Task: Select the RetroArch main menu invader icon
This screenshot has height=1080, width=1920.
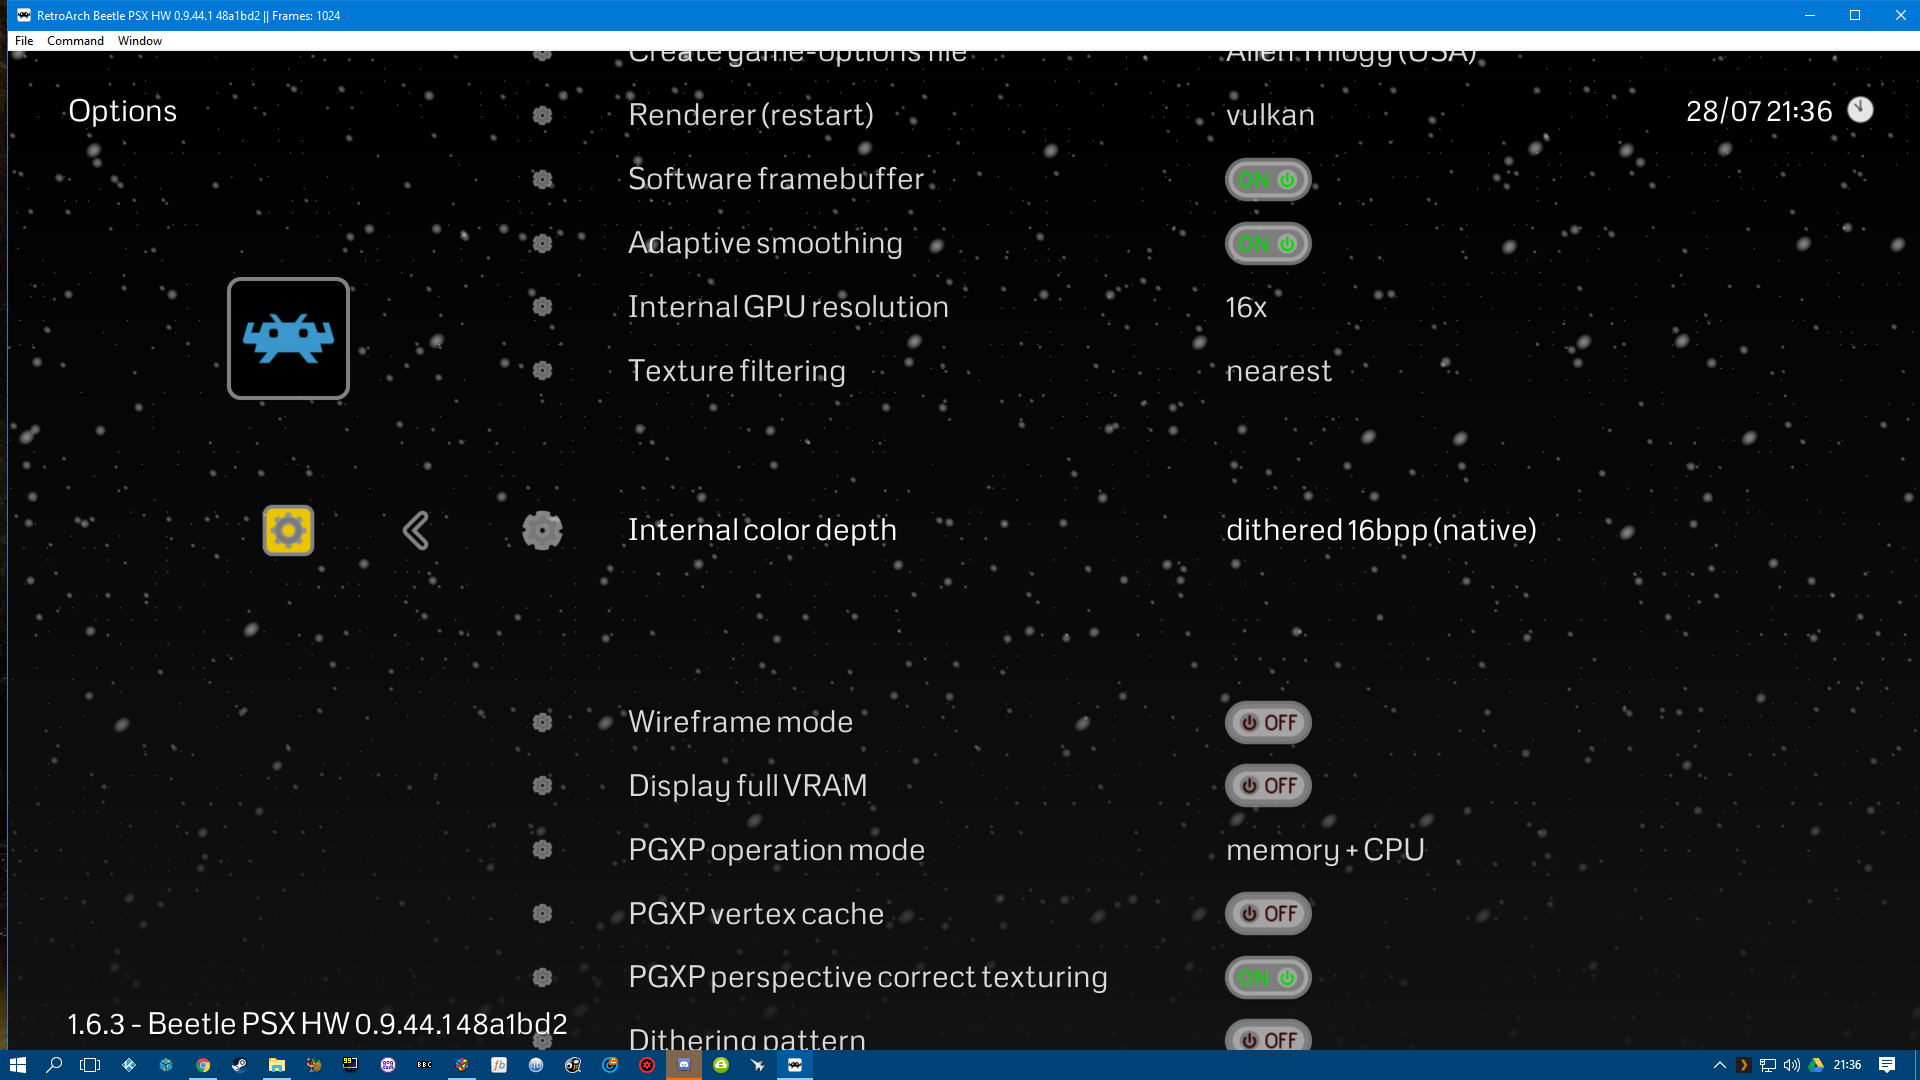Action: click(288, 338)
